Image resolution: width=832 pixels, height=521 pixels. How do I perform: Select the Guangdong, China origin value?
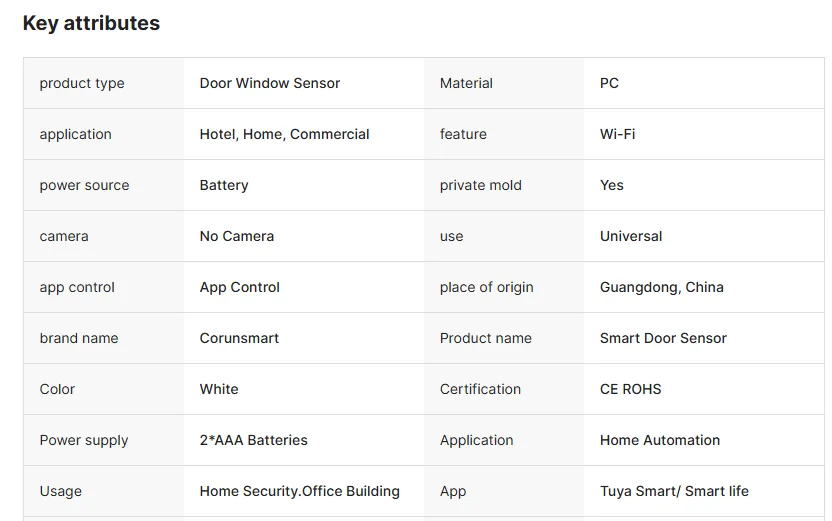(x=661, y=287)
